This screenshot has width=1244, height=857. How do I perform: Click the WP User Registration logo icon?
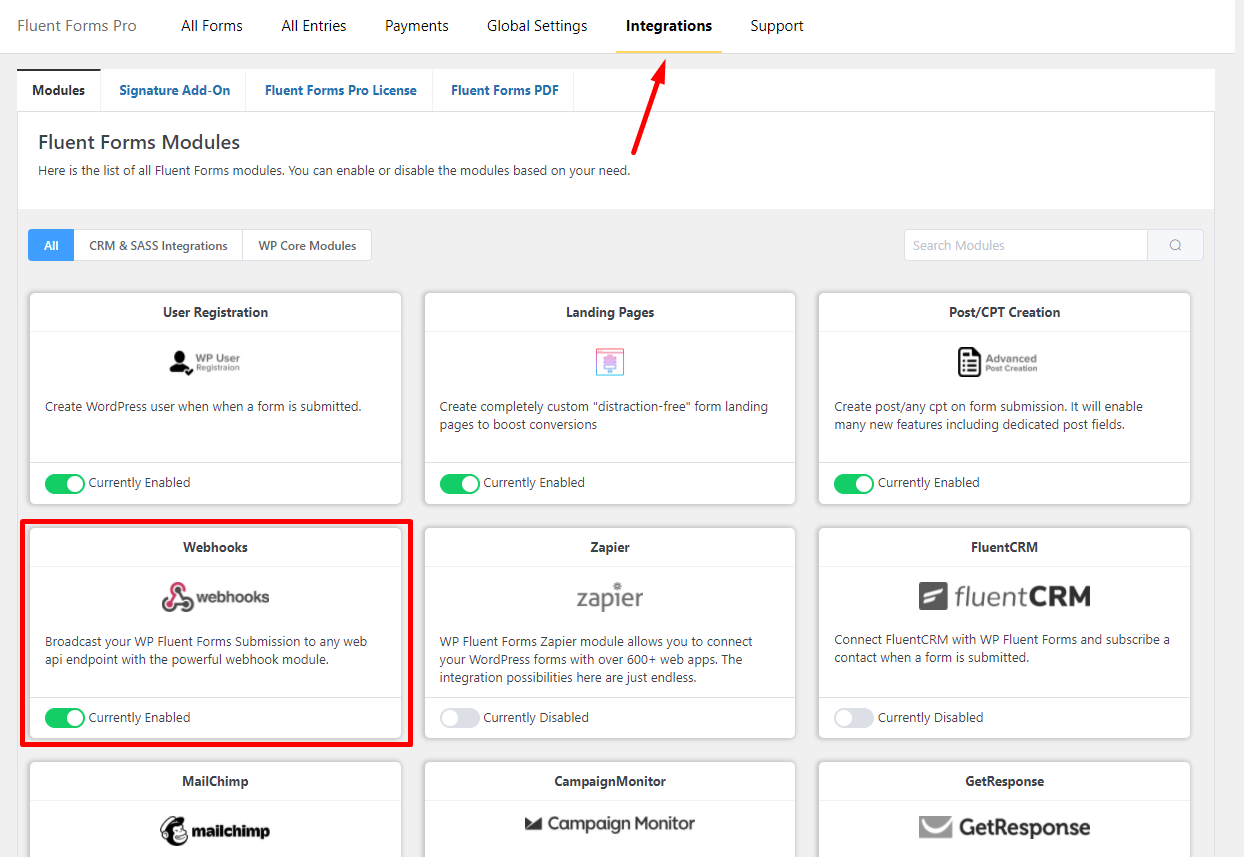pyautogui.click(x=204, y=362)
